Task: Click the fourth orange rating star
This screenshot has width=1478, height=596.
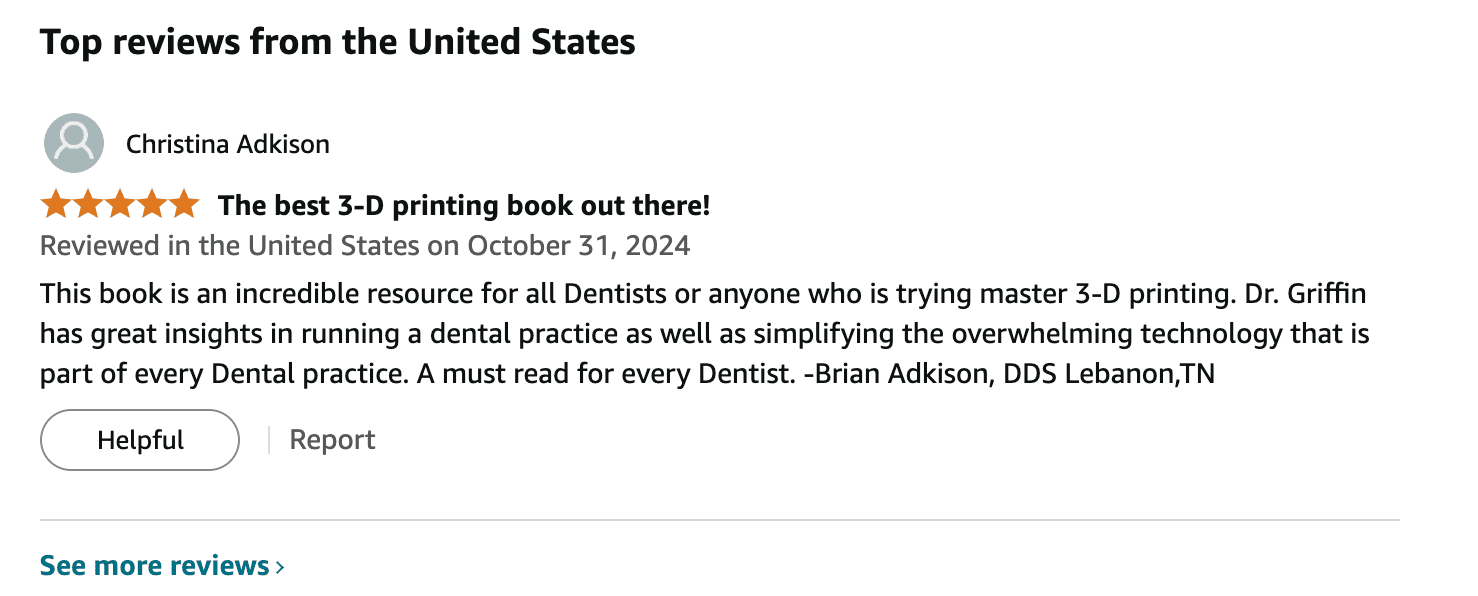Action: 152,205
